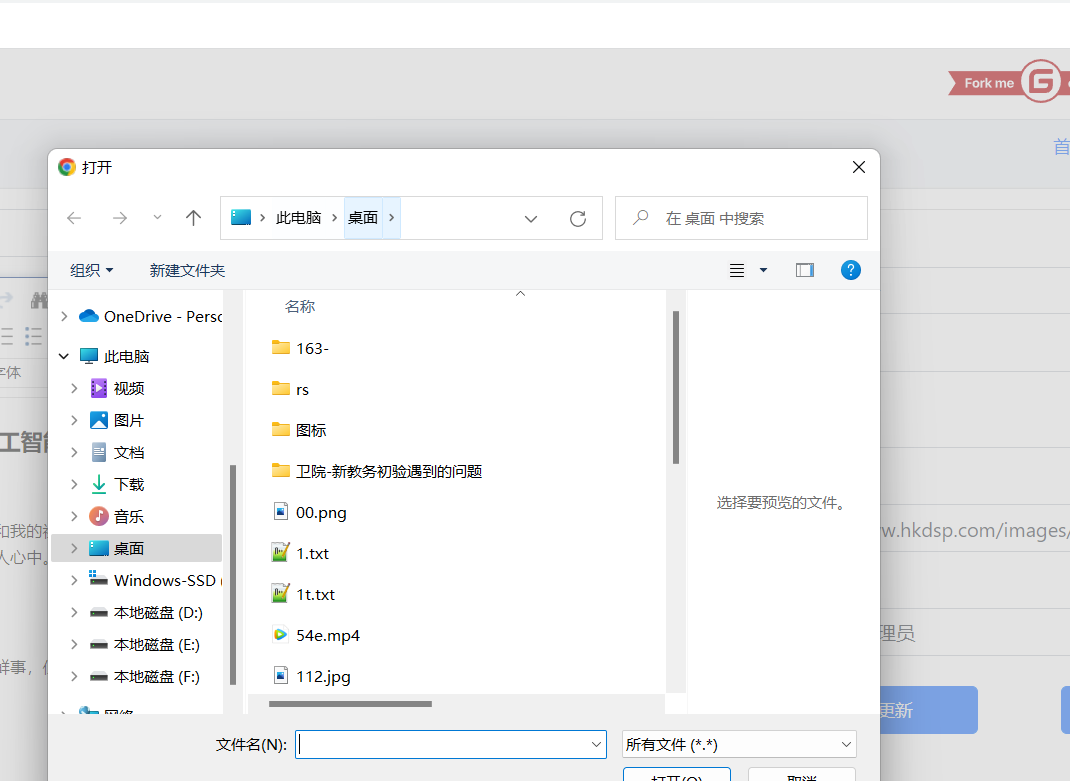The height and width of the screenshot is (781, 1070).
Task: Click the address bar folder icon
Action: coord(241,218)
